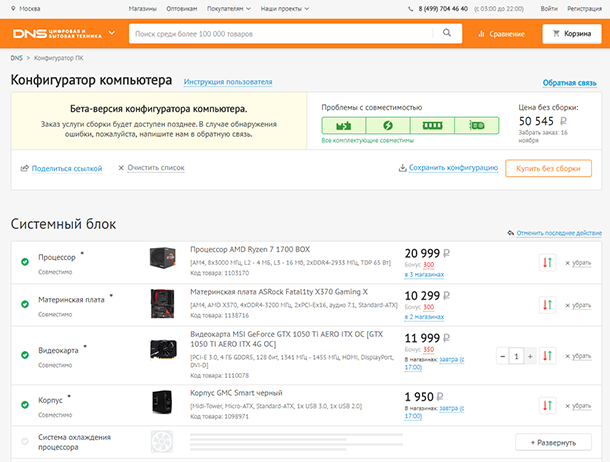Viewport: 610px width, 462px height.
Task: Open the MSI GeForce GTX 1050 Ti thumbnail
Action: pyautogui.click(x=163, y=349)
